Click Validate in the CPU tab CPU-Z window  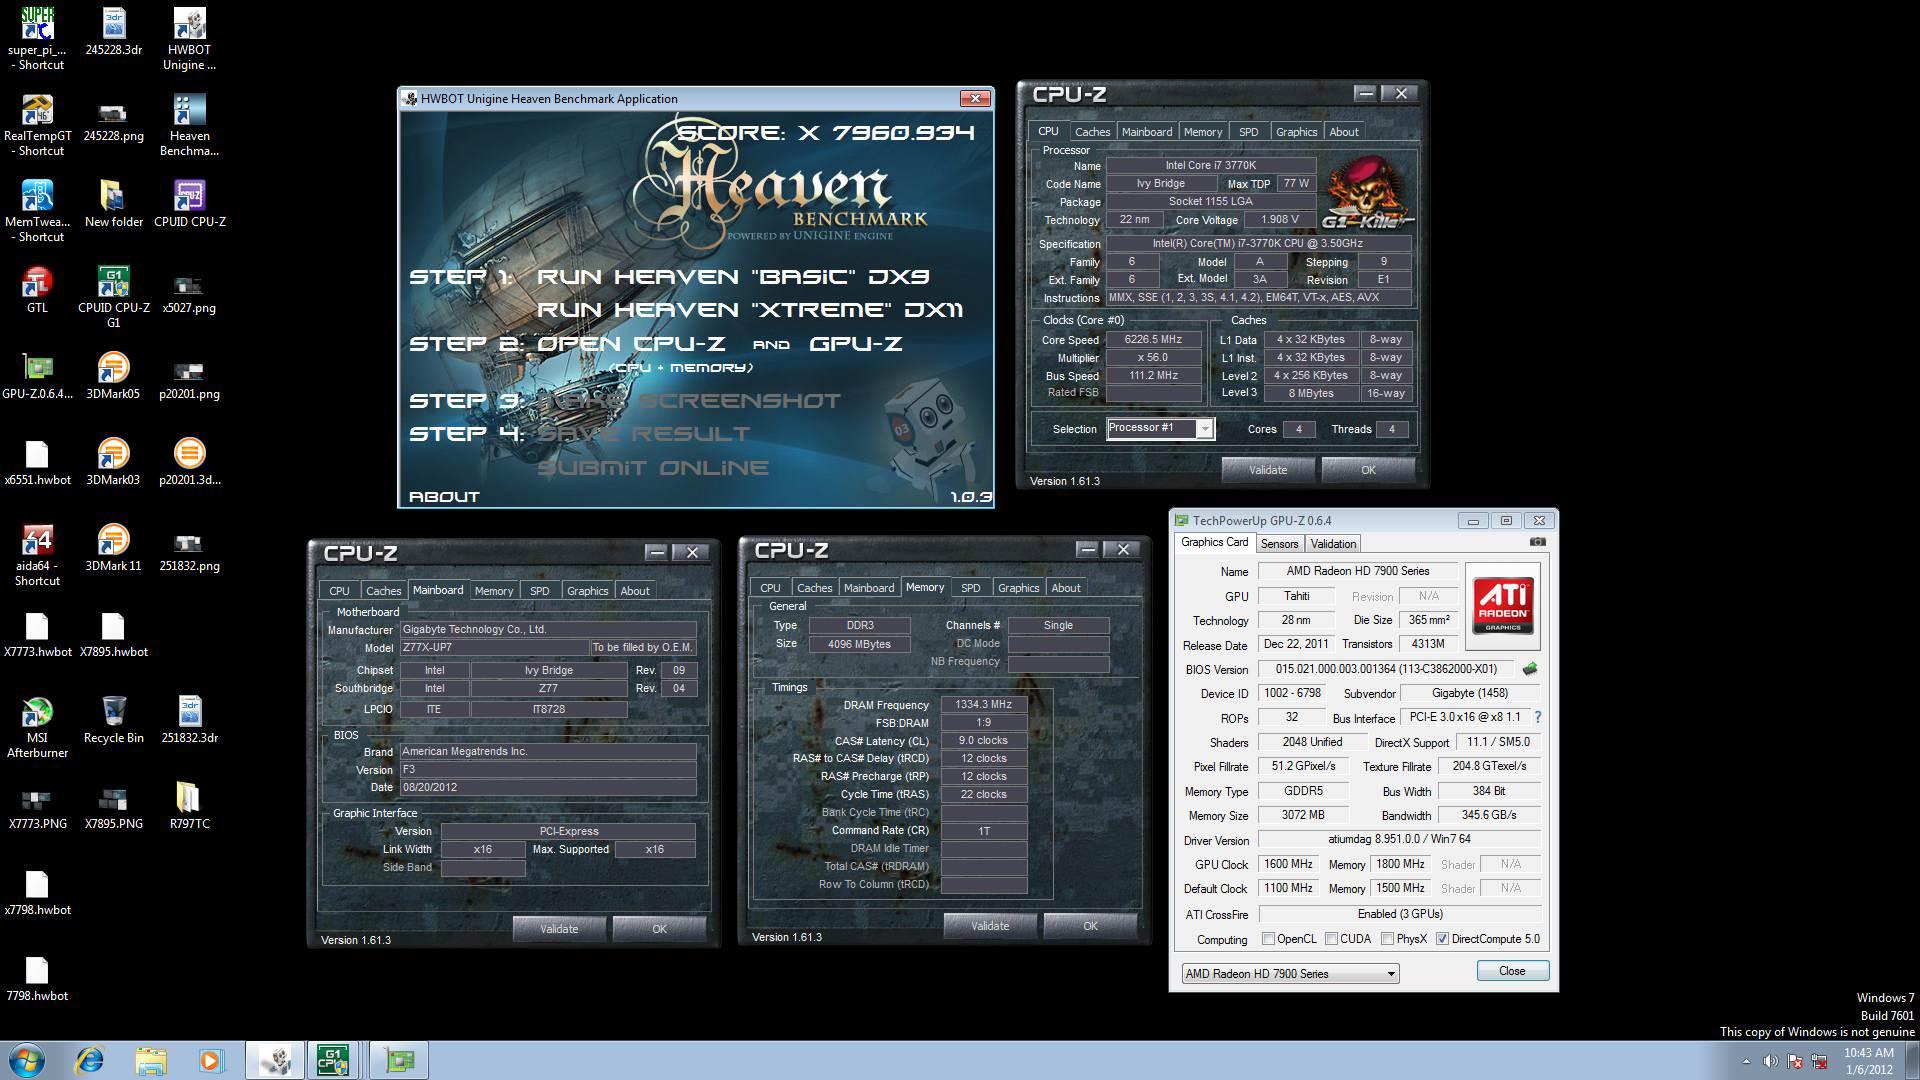(1267, 470)
